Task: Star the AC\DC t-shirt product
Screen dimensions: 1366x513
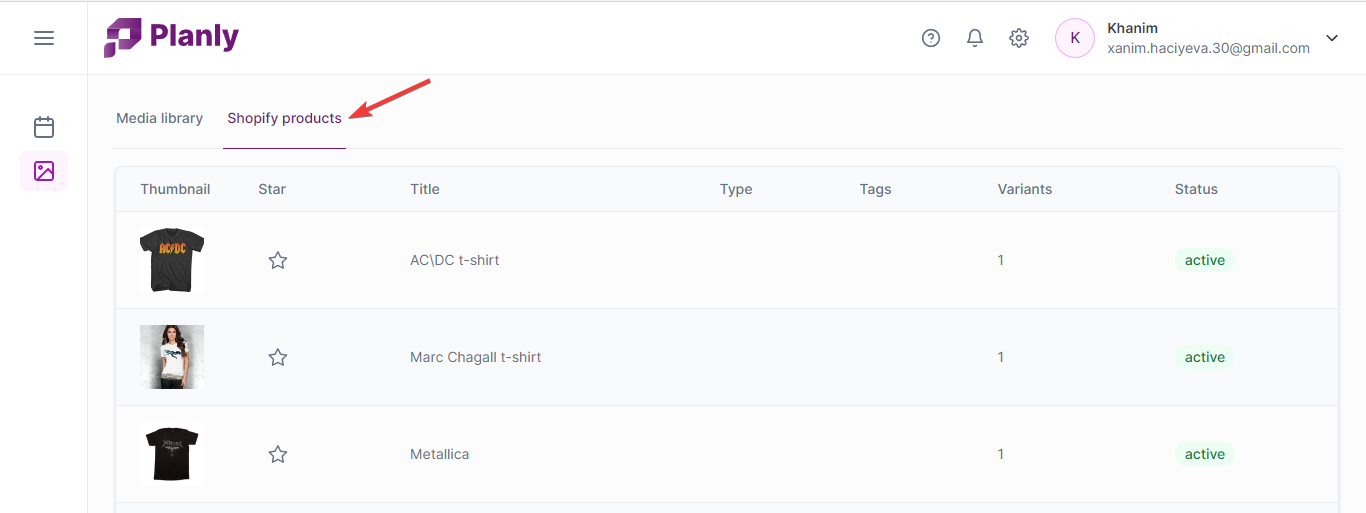Action: tap(278, 260)
